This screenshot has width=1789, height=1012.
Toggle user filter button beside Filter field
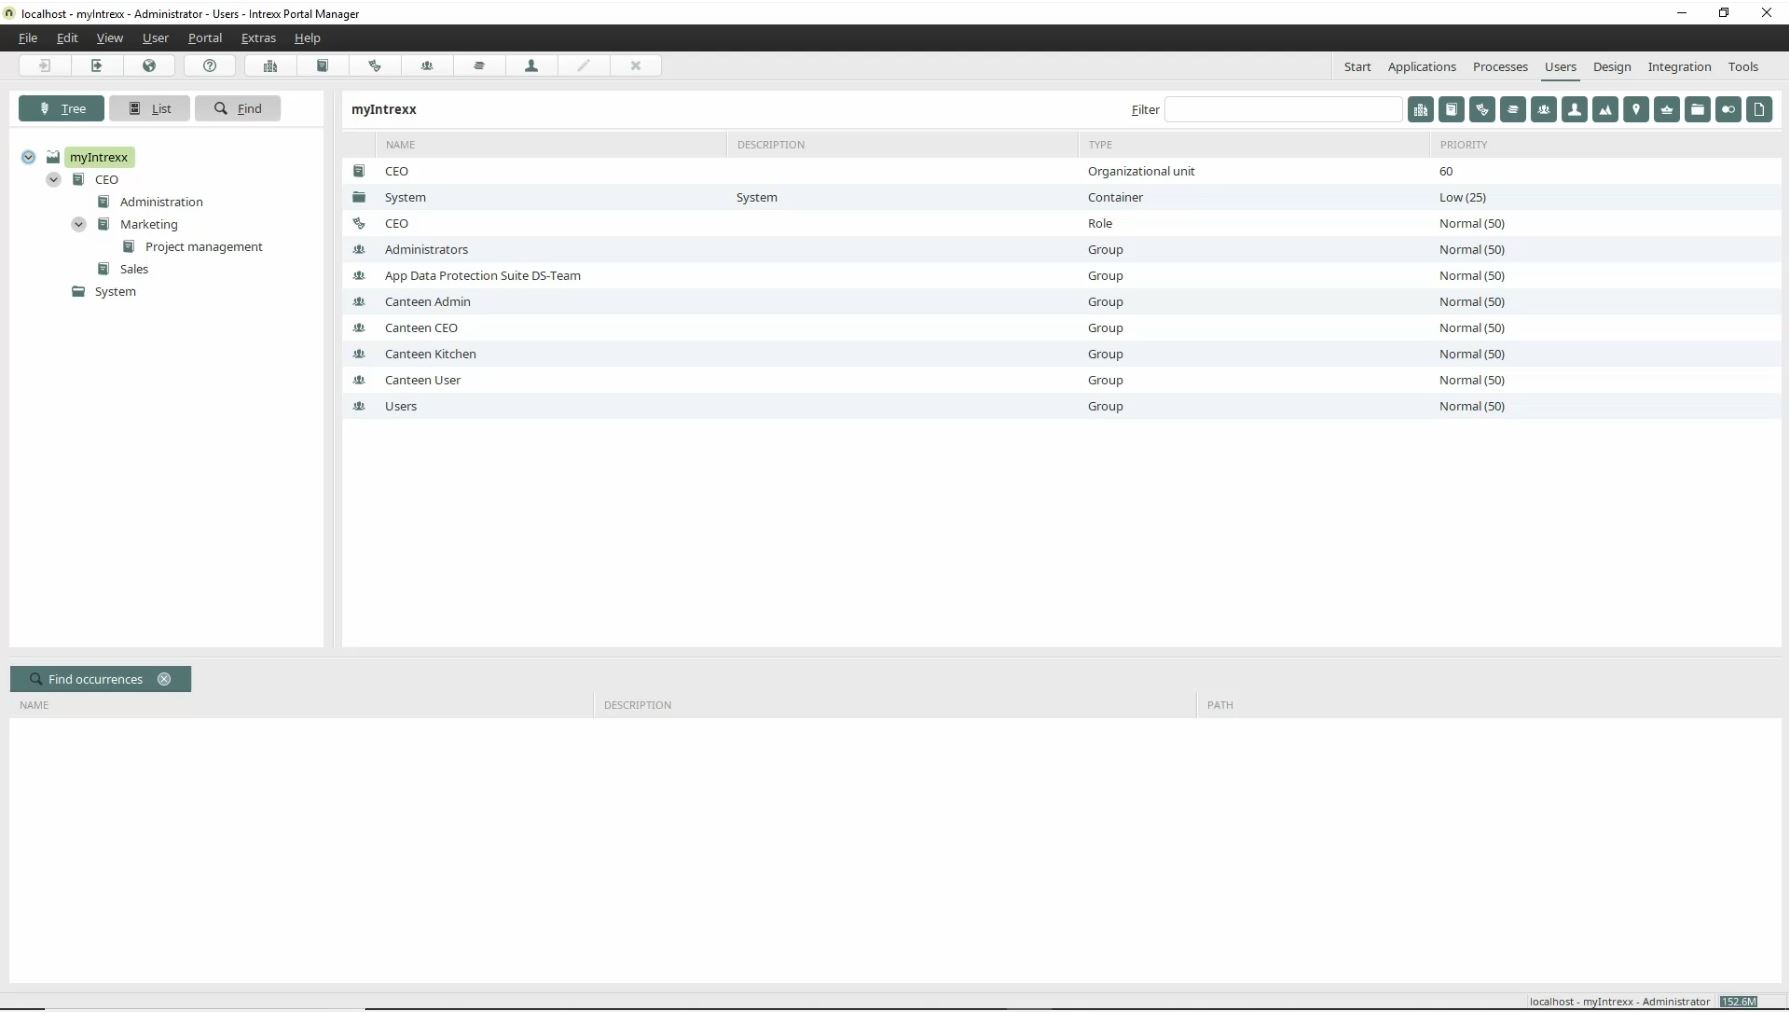1574,109
